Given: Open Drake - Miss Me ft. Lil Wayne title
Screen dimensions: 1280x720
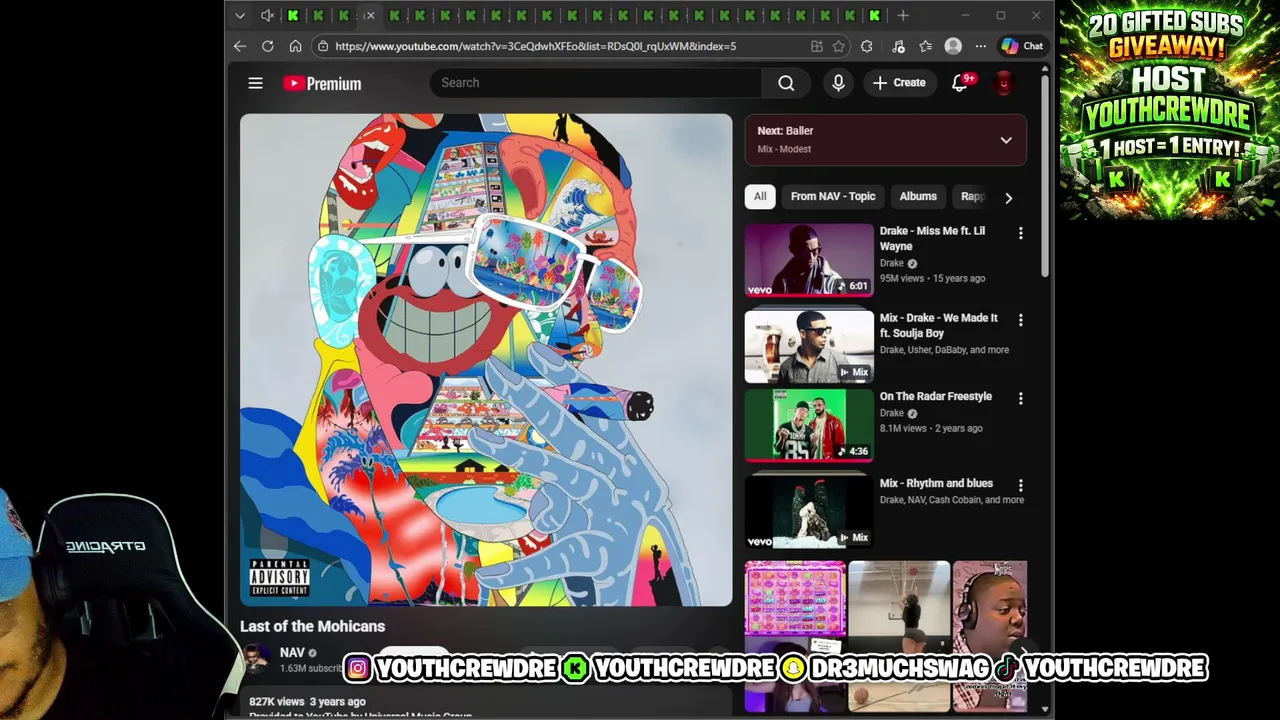Looking at the screenshot, I should tap(932, 239).
